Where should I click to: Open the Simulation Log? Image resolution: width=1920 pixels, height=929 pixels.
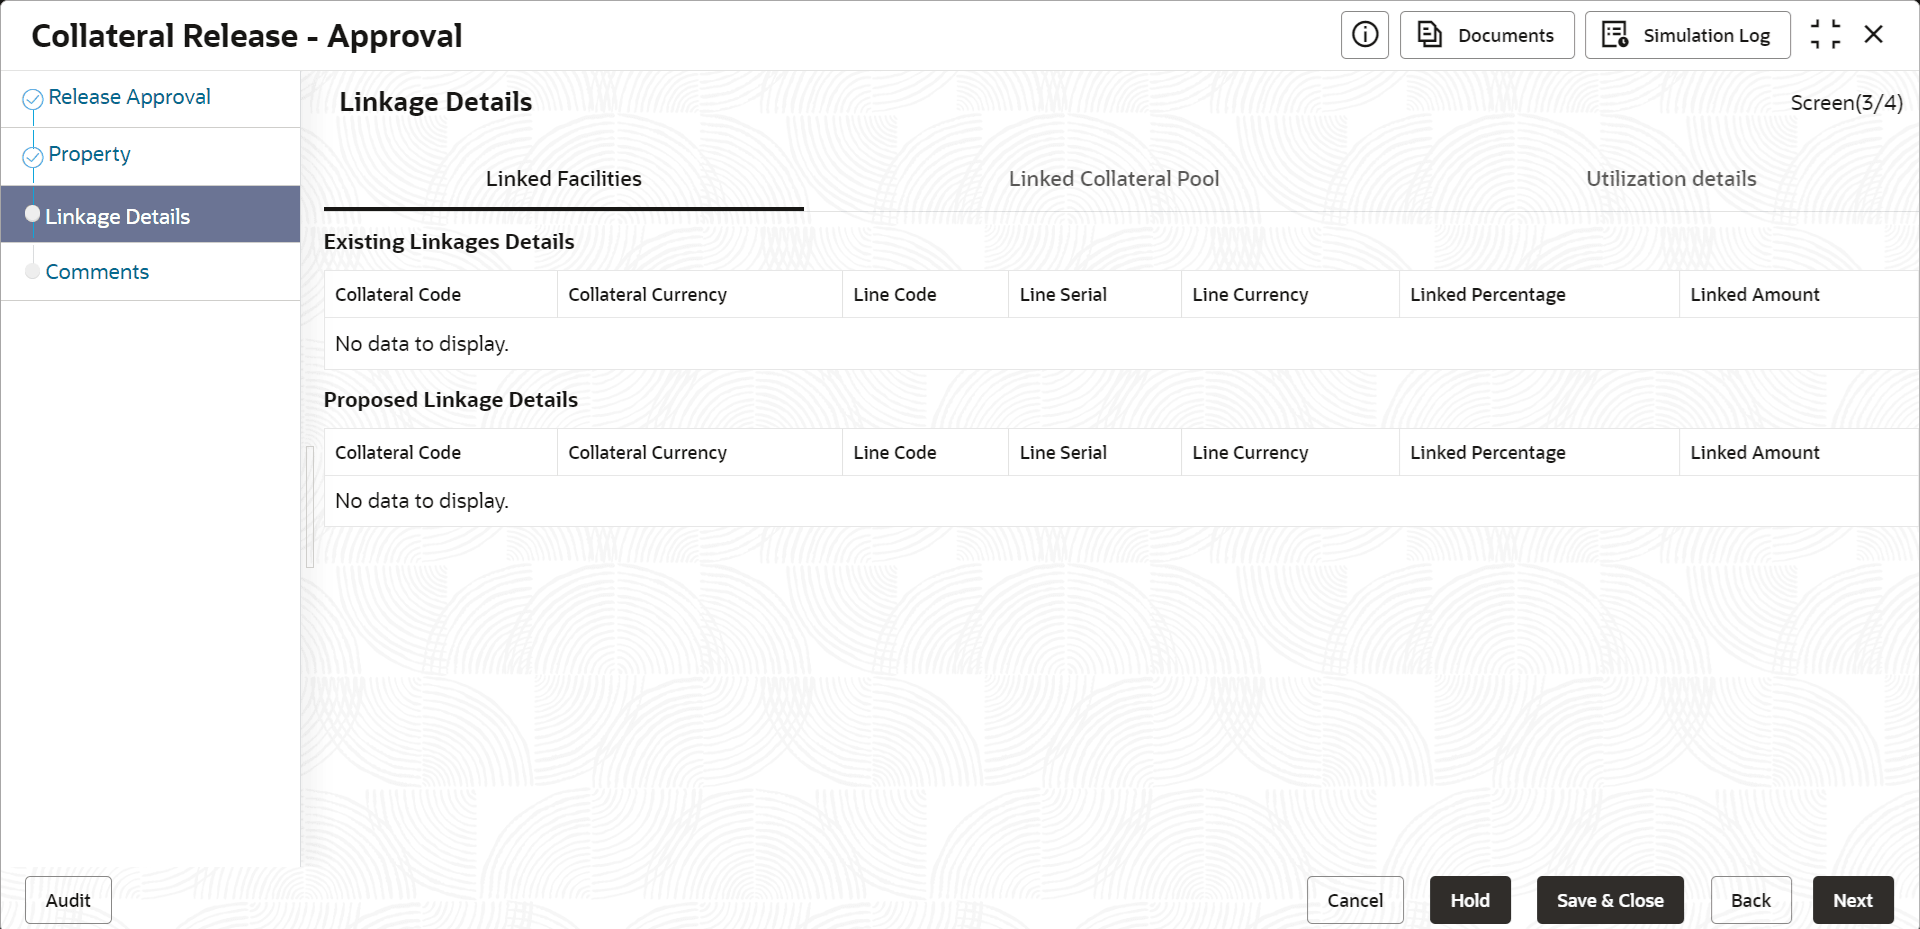[x=1687, y=35]
